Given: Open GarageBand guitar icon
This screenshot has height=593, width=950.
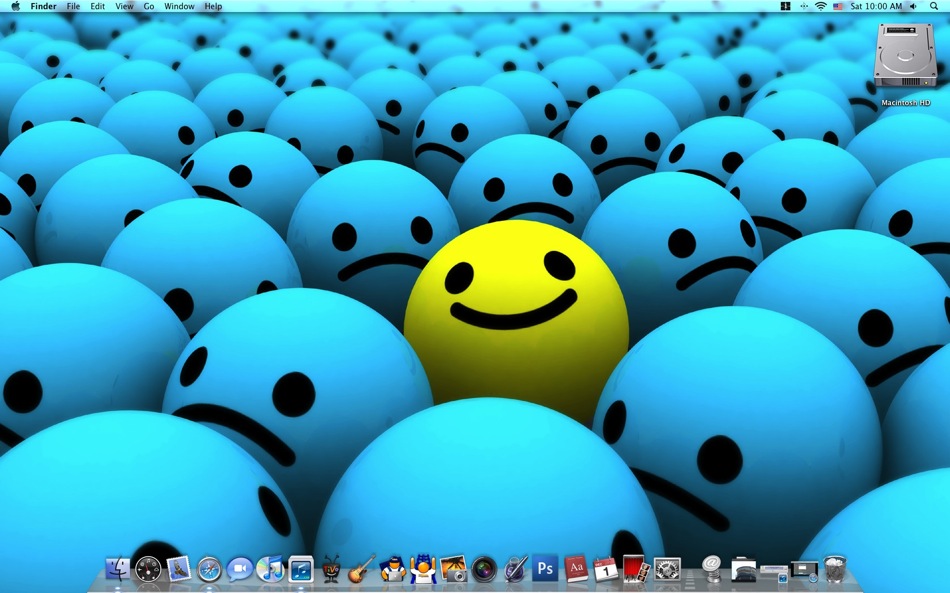Looking at the screenshot, I should (362, 569).
